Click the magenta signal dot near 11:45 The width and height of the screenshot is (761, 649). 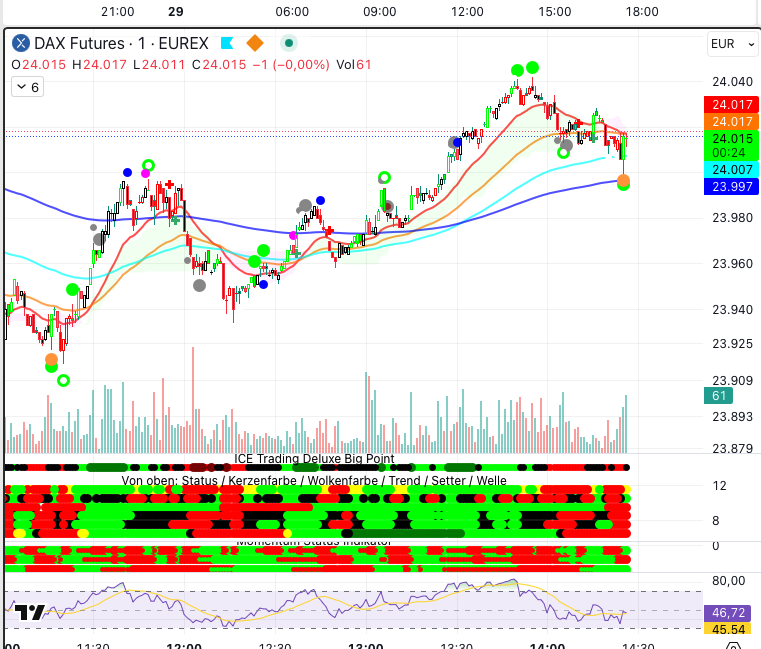(x=146, y=173)
